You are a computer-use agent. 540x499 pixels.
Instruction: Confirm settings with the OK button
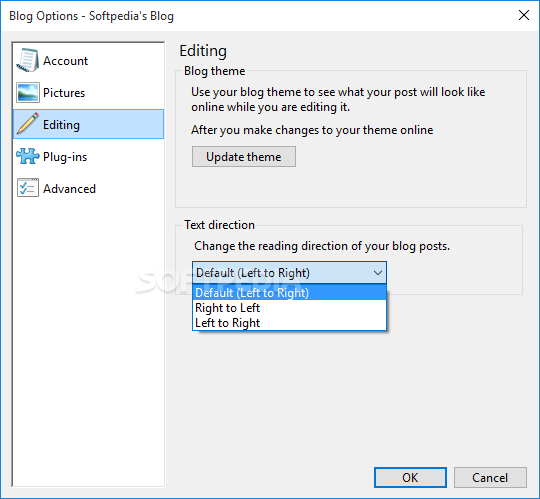(x=410, y=478)
